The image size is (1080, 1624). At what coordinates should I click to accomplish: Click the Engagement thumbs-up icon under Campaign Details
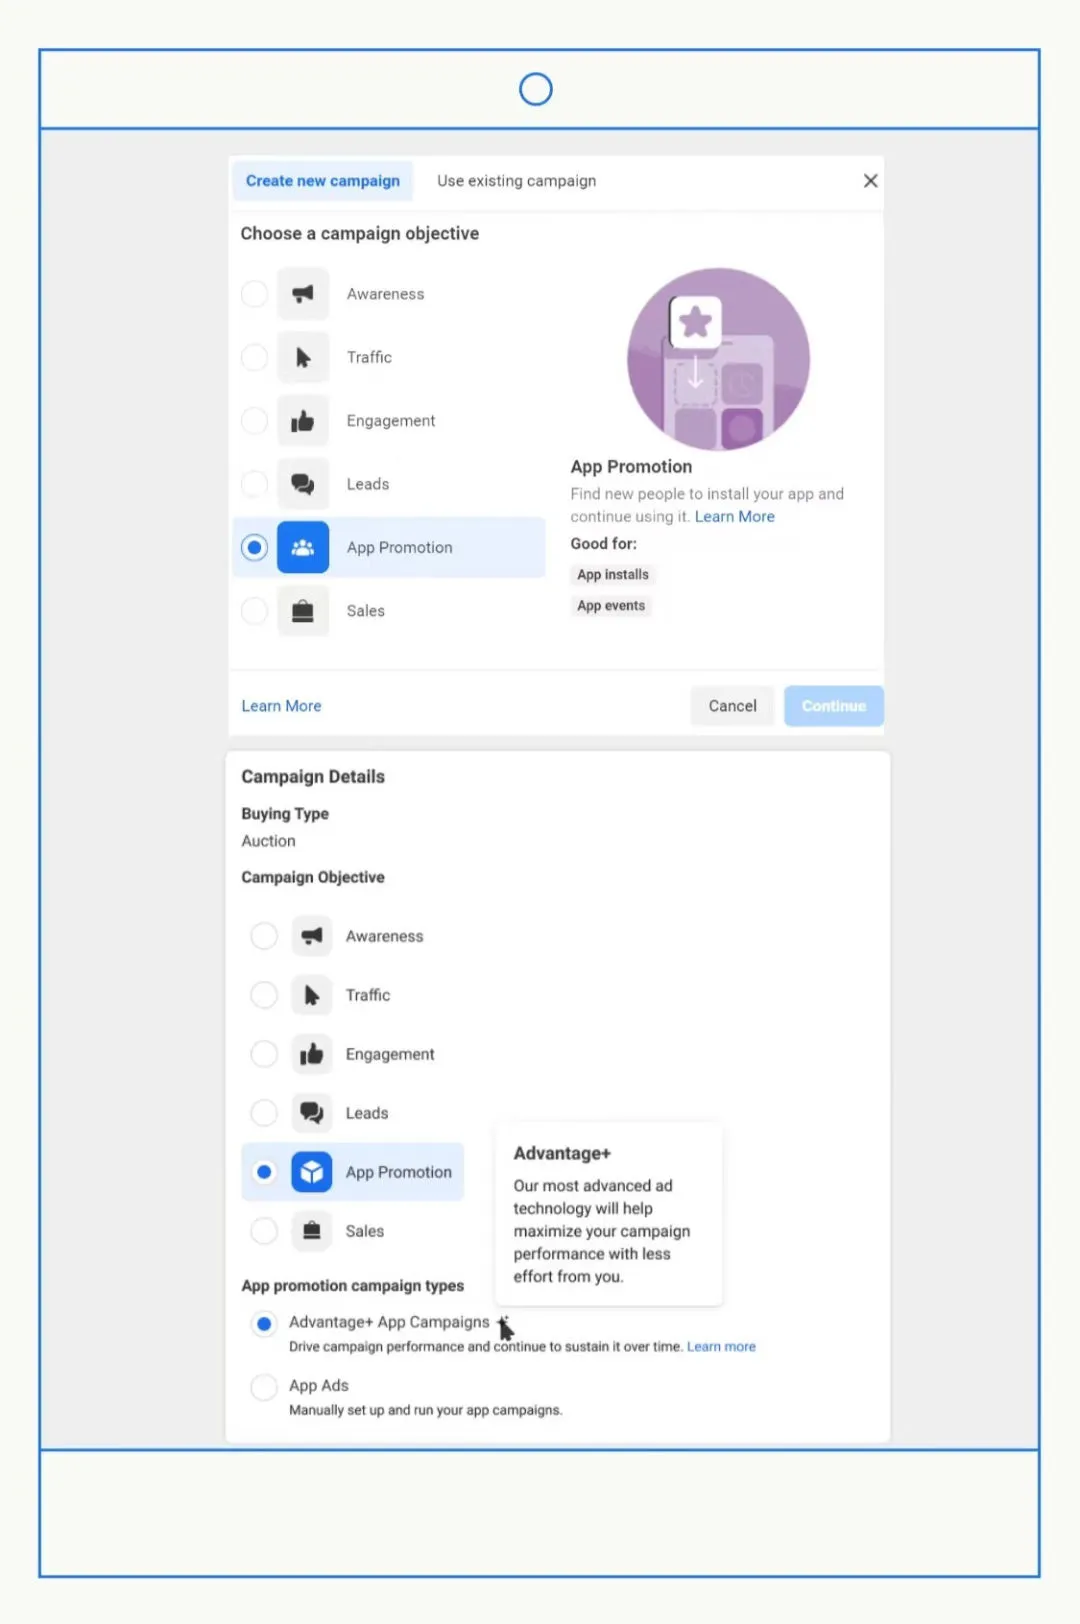pyautogui.click(x=312, y=1054)
